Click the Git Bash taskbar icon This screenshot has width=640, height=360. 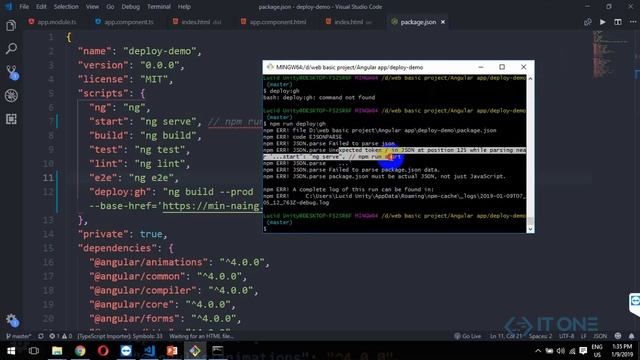click(195, 351)
